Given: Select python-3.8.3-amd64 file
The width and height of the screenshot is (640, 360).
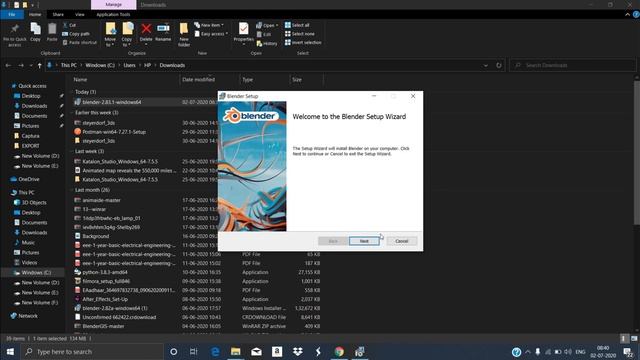Looking at the screenshot, I should 104,272.
